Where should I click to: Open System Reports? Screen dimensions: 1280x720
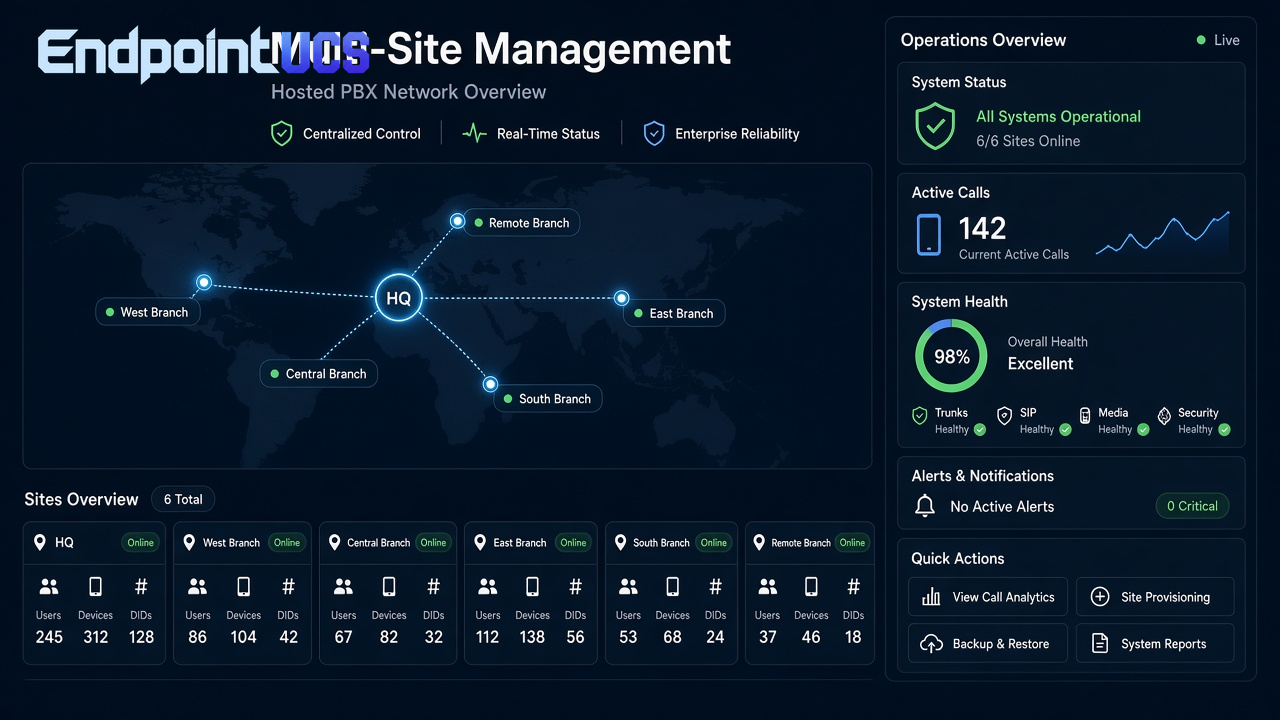click(x=1155, y=644)
